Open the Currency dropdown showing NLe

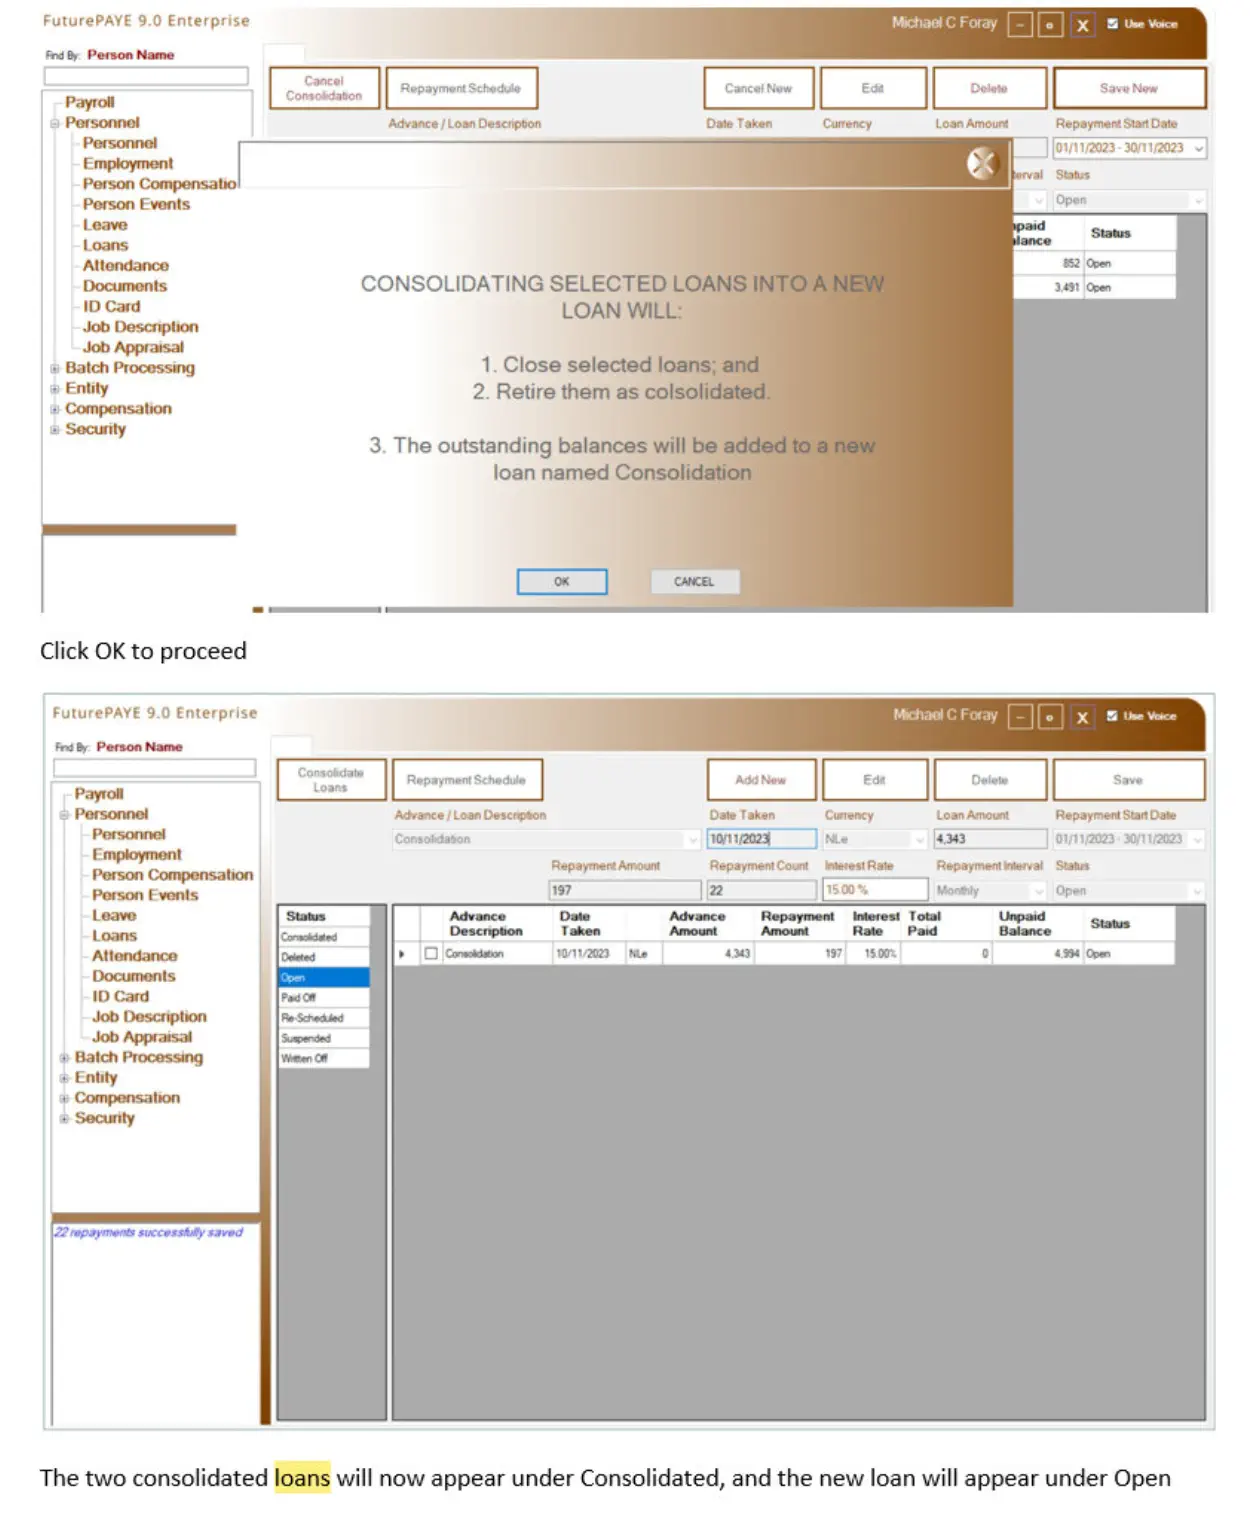pyautogui.click(x=918, y=839)
